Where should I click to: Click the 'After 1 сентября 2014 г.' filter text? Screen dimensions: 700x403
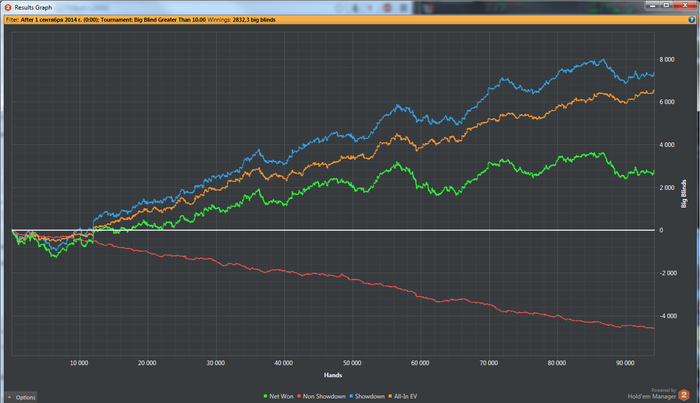[x=51, y=20]
